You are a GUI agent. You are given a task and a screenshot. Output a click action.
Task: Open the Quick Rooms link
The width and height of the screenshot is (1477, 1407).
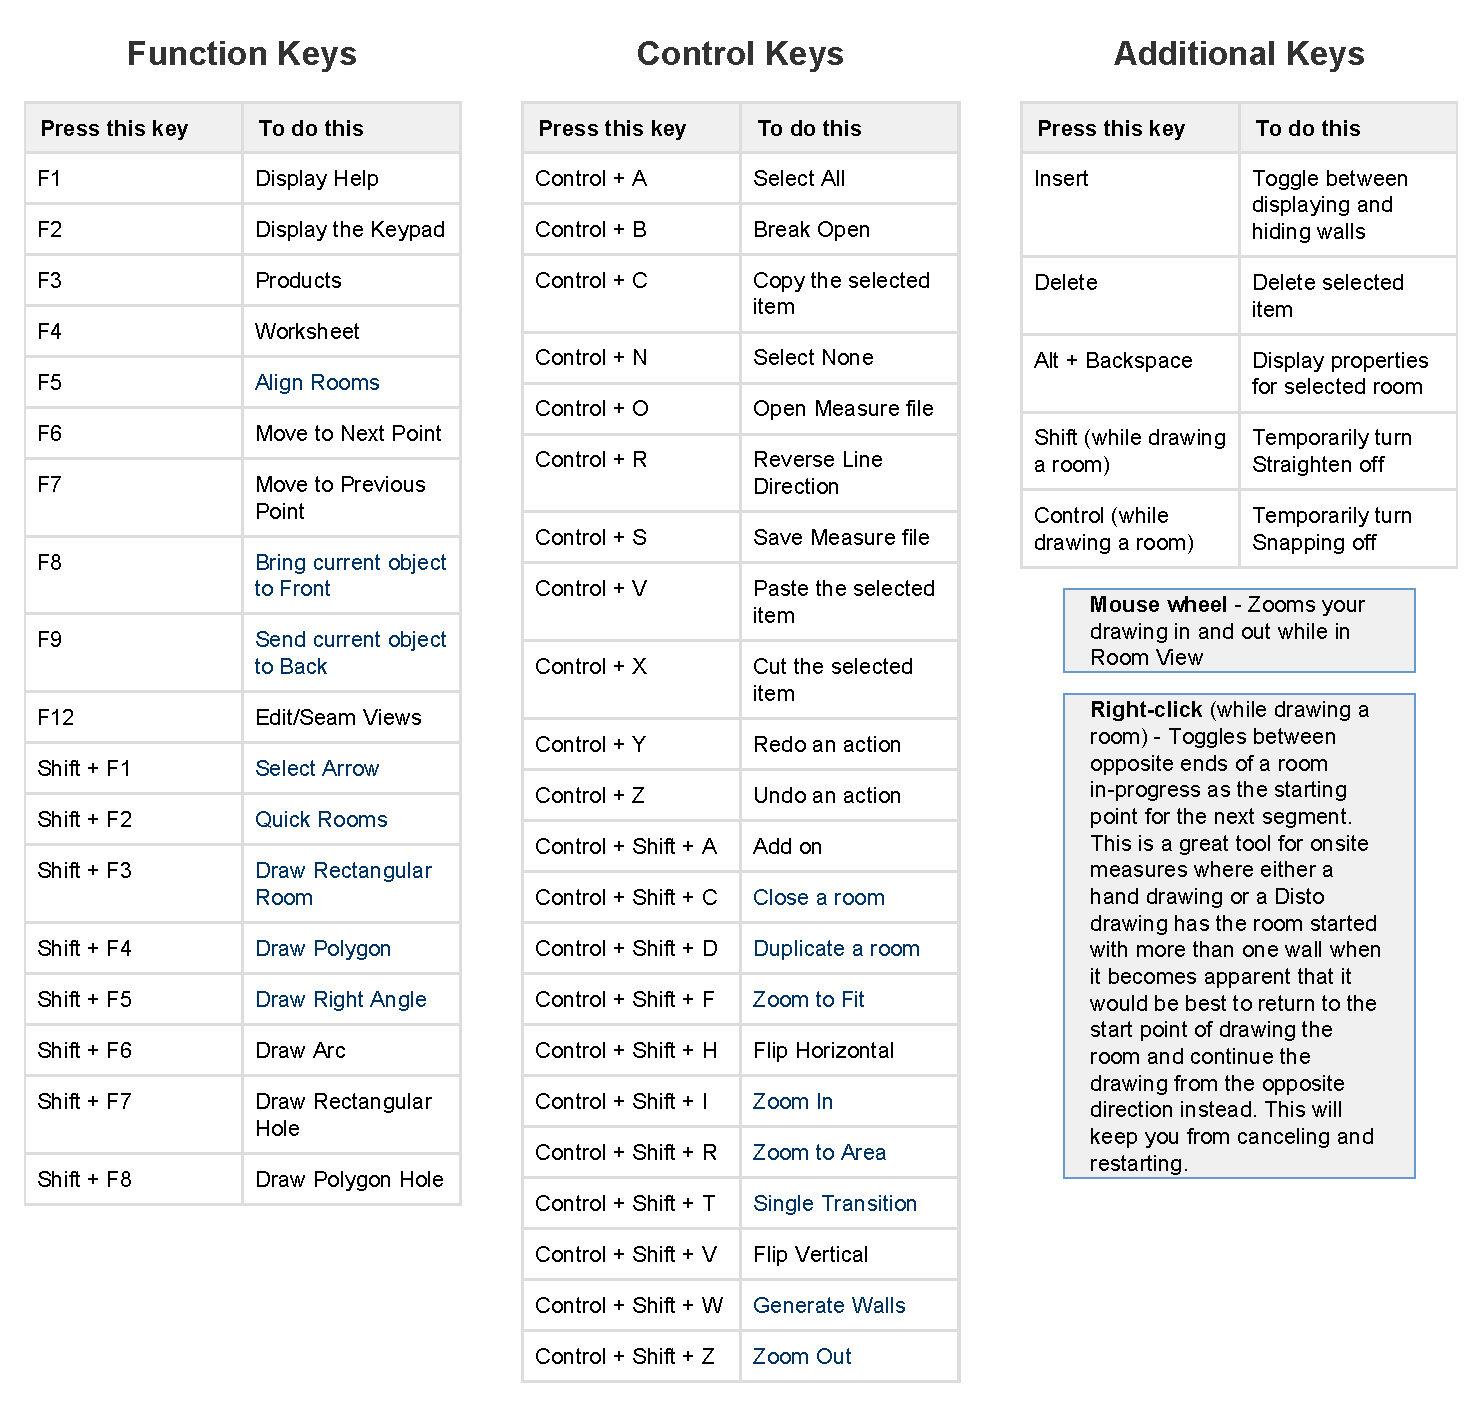tap(320, 819)
